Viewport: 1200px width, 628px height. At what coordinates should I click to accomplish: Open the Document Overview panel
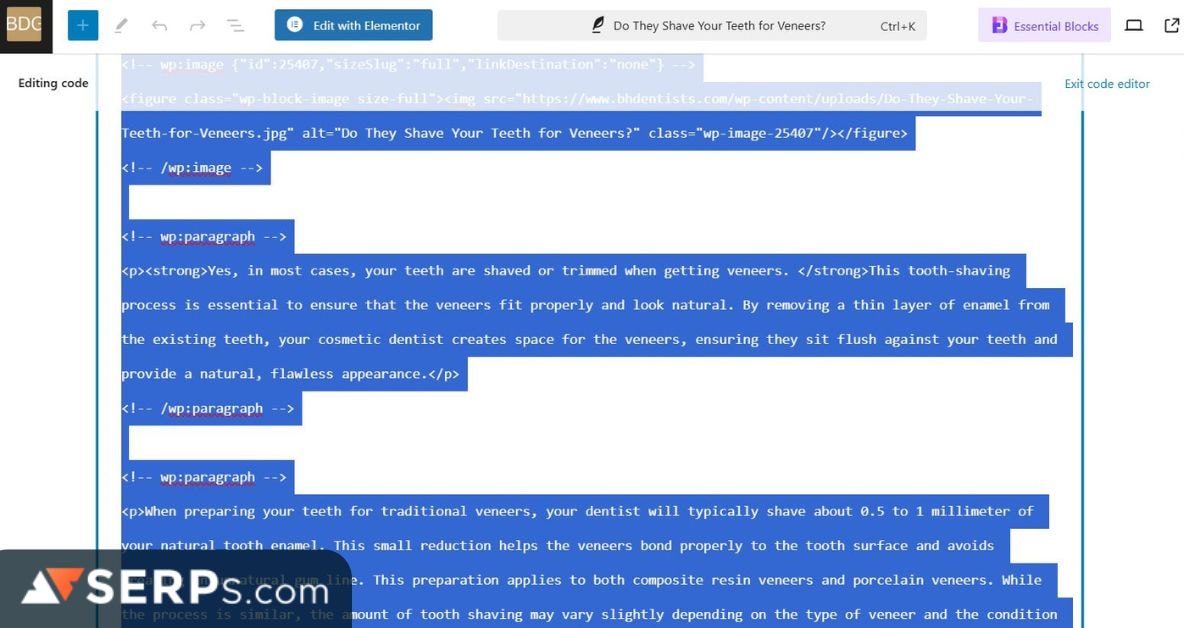tap(236, 25)
